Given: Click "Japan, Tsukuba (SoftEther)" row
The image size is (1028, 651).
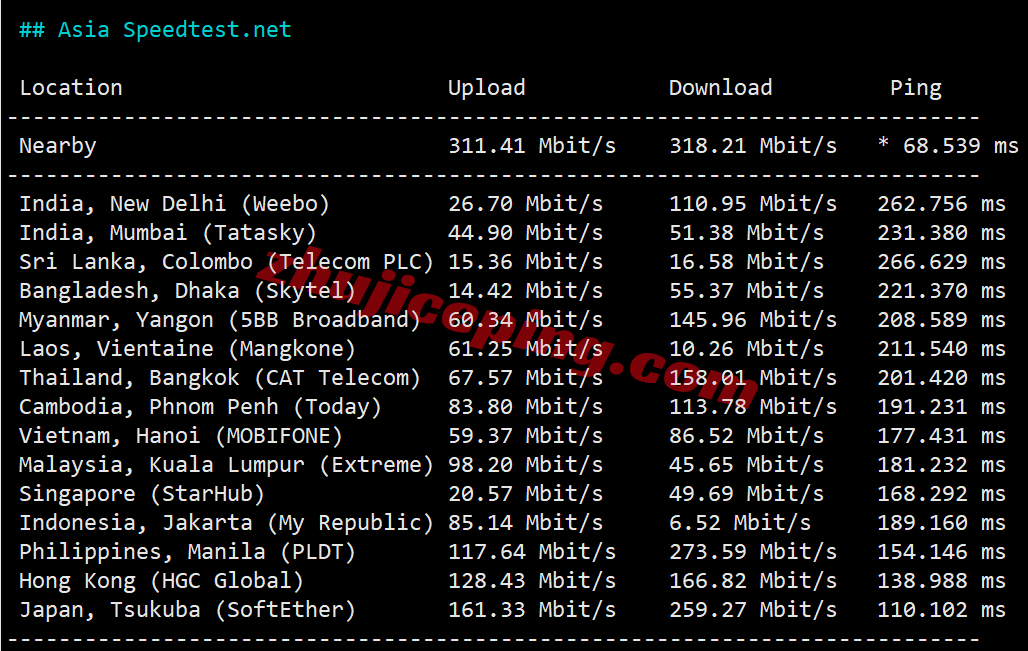Looking at the screenshot, I should 187,610.
